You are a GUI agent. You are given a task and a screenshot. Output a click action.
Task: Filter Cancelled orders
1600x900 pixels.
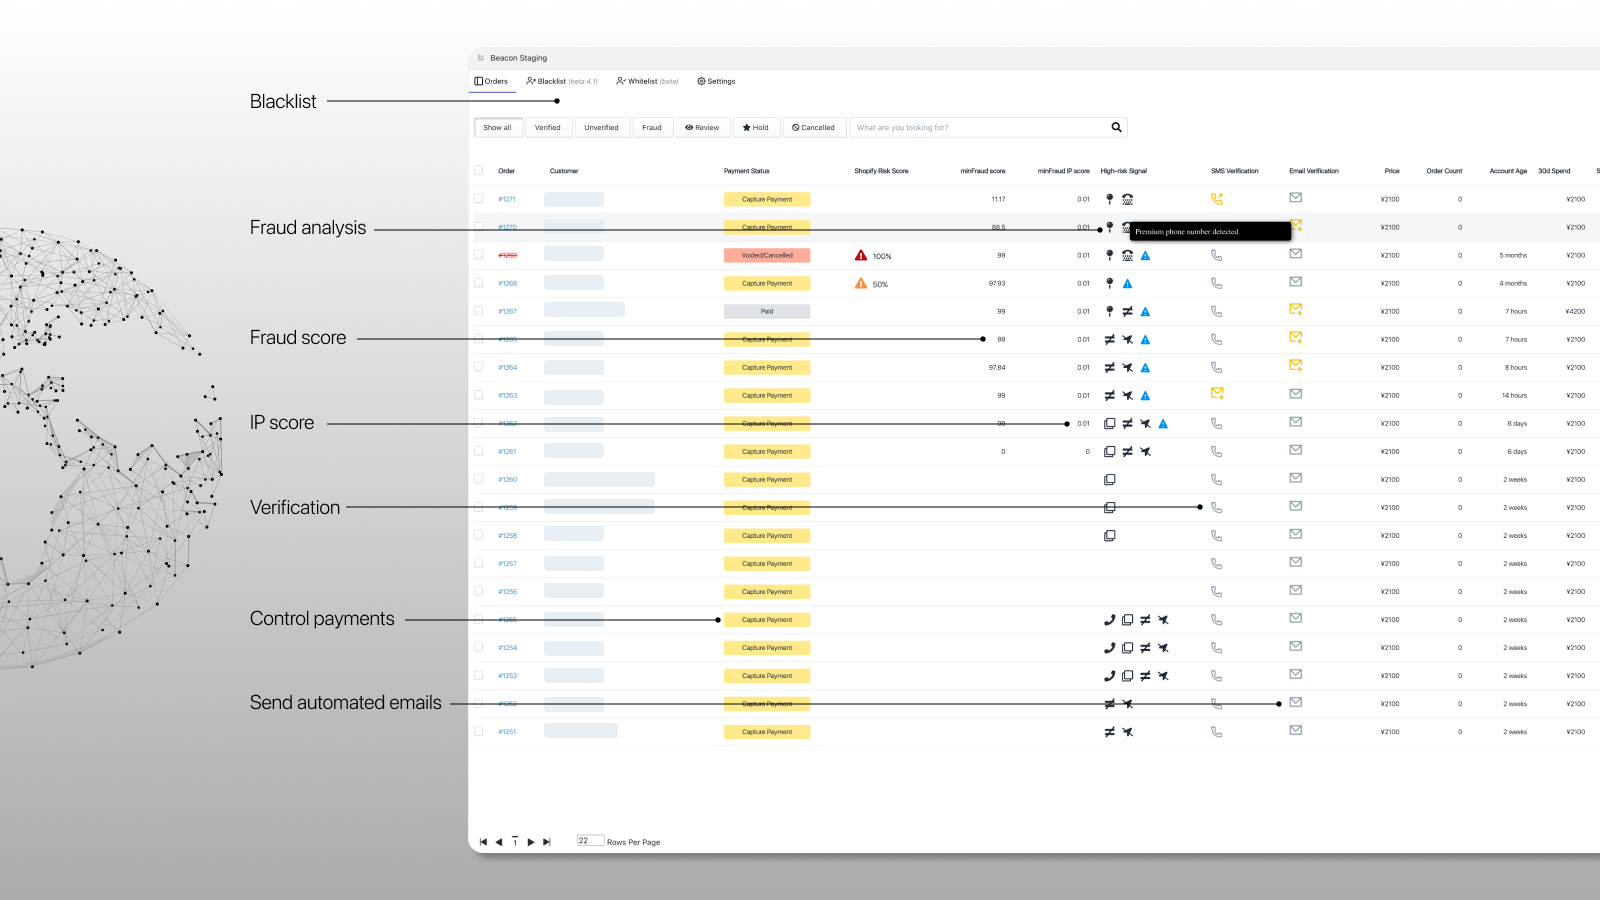(x=813, y=128)
